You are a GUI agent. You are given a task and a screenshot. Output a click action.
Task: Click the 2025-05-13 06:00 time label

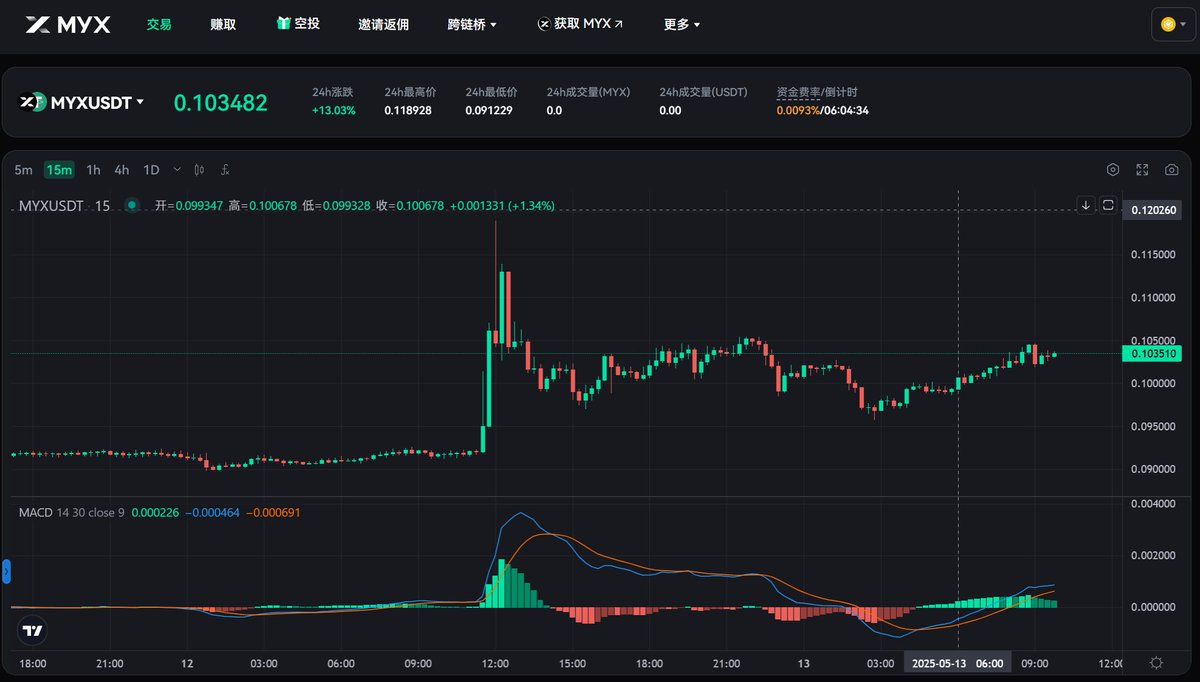958,663
